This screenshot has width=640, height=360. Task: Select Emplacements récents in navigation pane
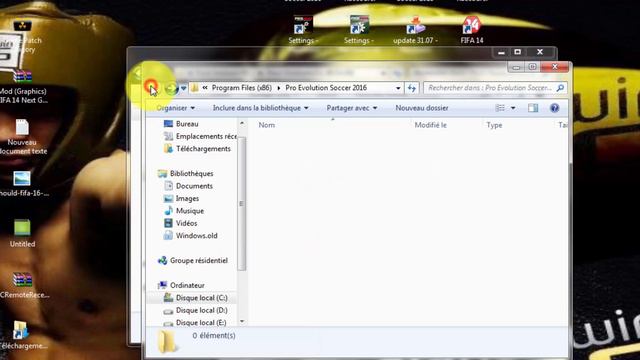(x=200, y=136)
